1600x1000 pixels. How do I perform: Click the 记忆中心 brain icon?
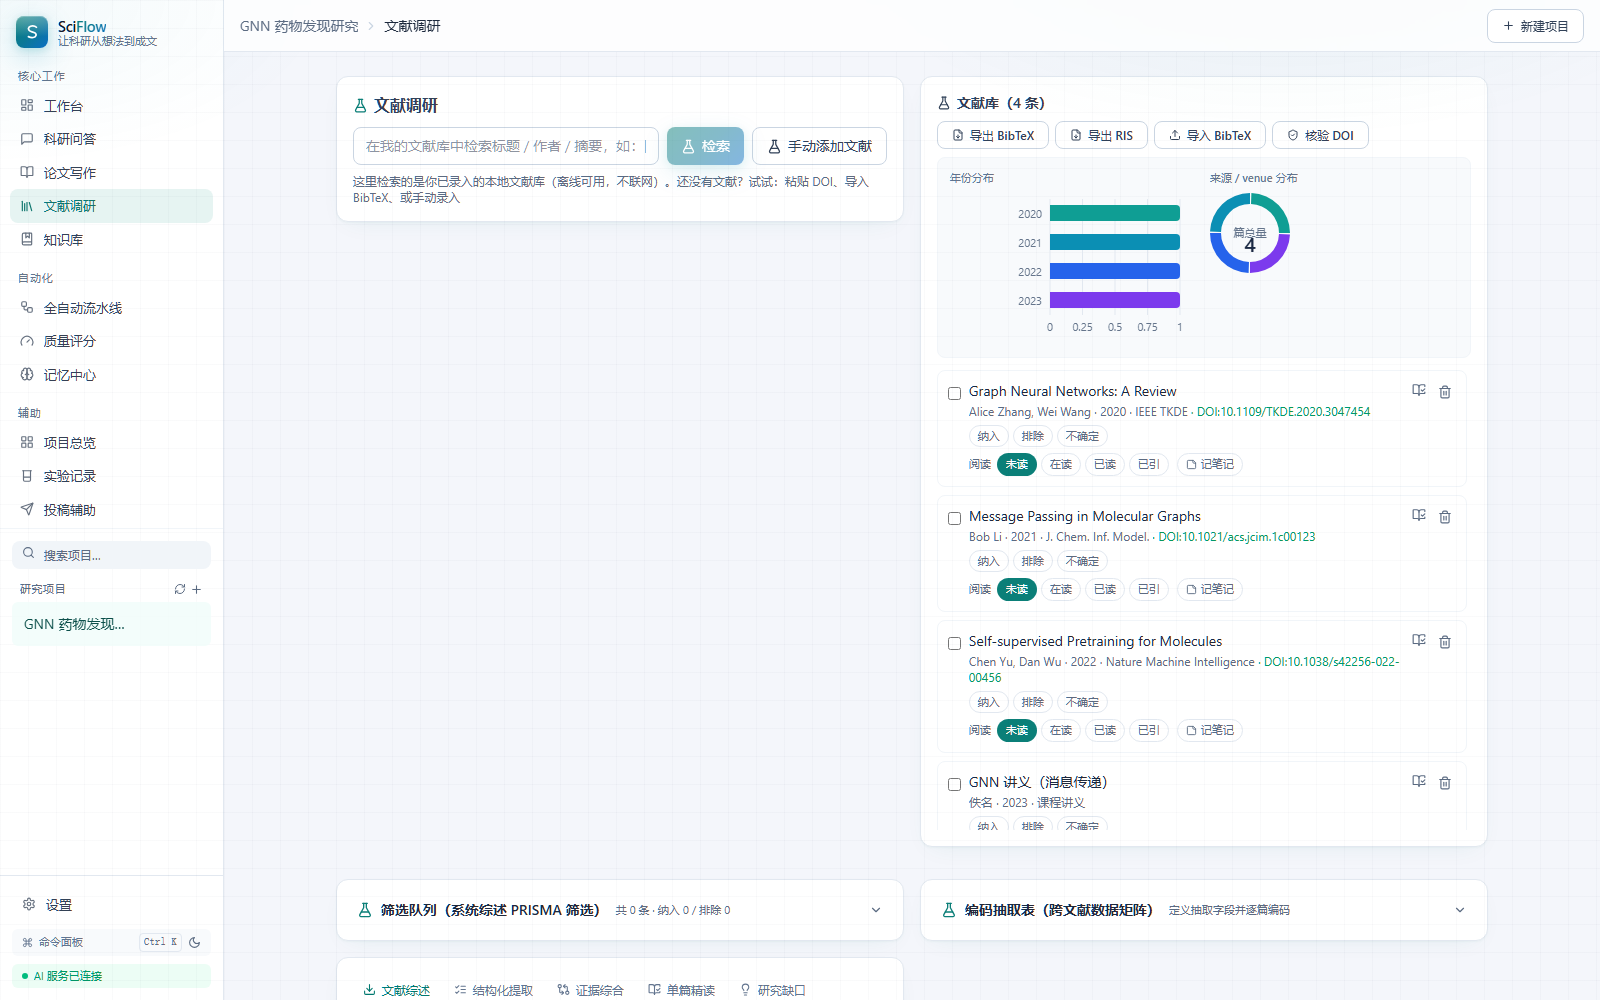coord(27,375)
